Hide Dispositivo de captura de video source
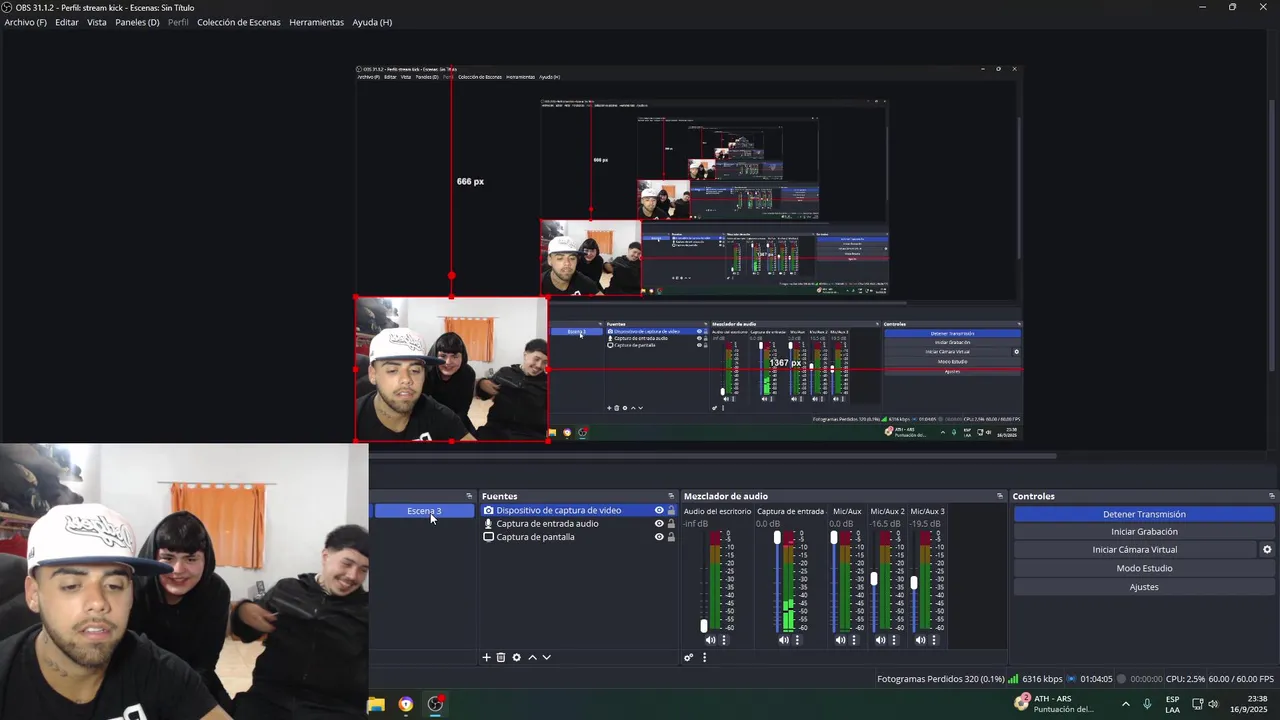This screenshot has width=1280, height=720. (659, 510)
